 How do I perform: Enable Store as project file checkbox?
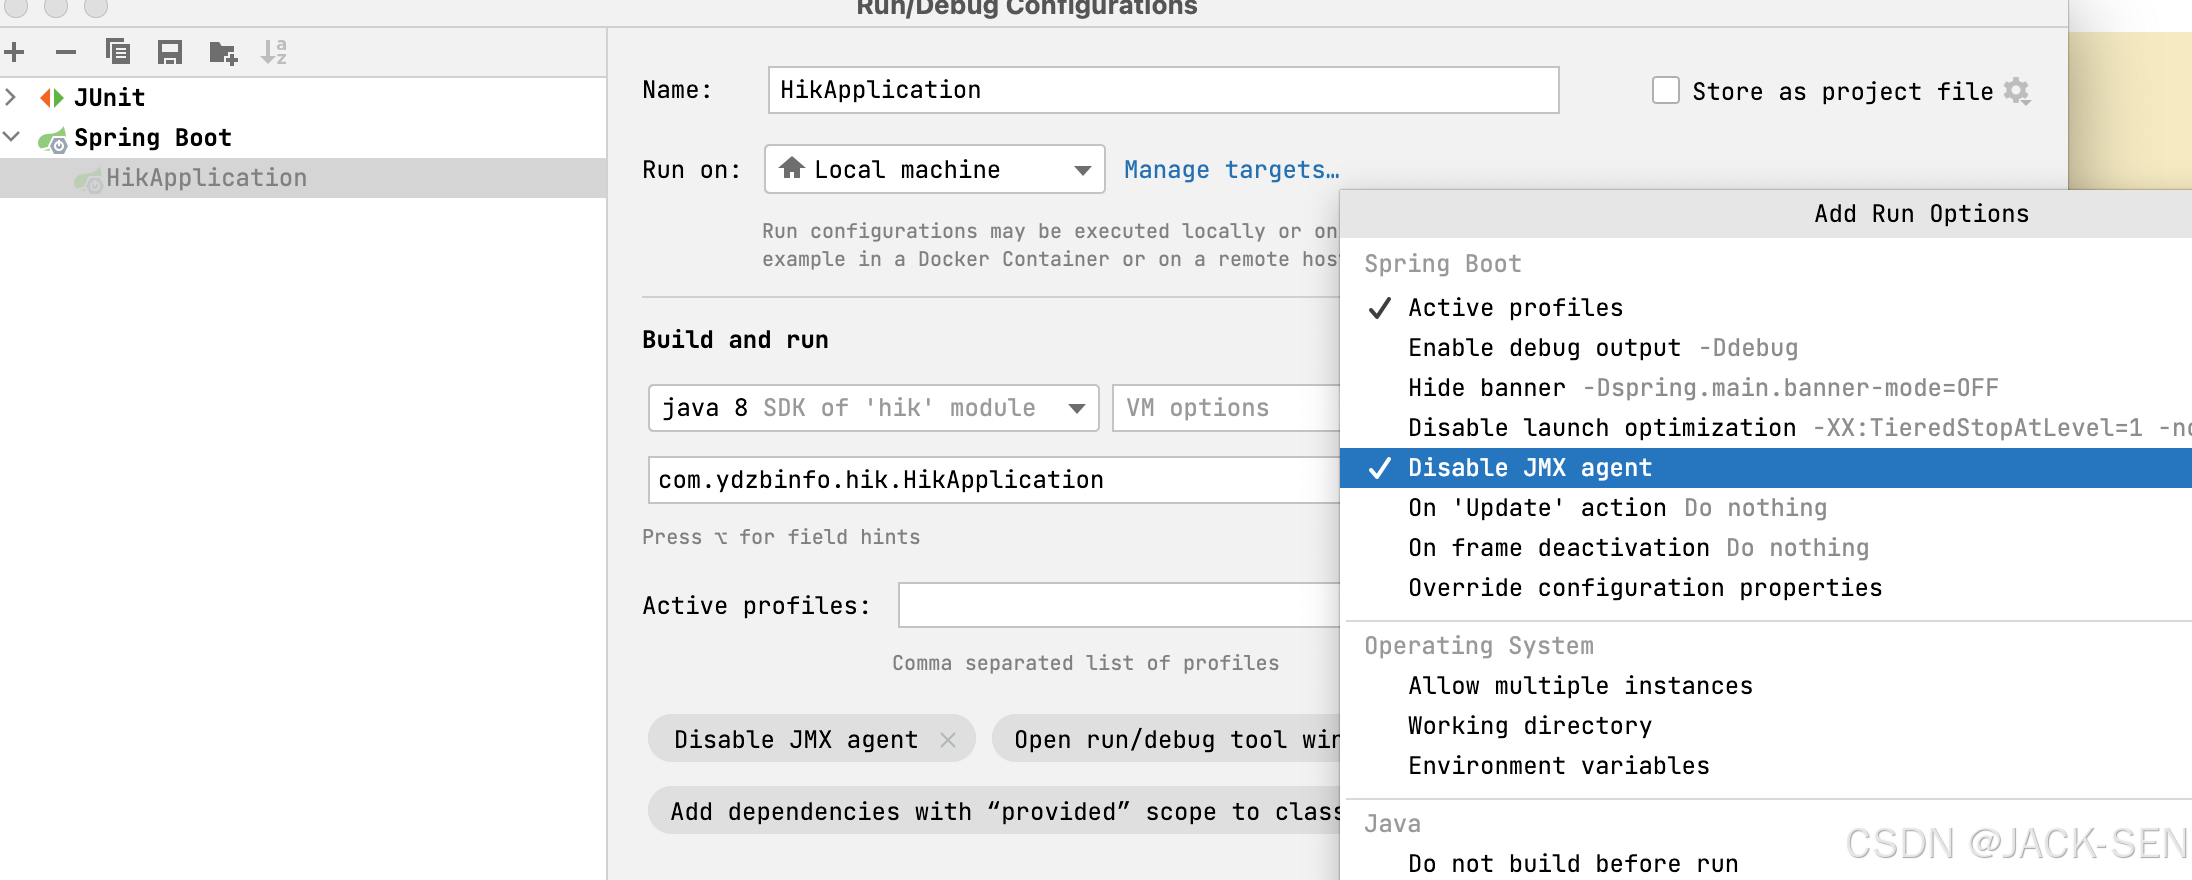[1666, 91]
